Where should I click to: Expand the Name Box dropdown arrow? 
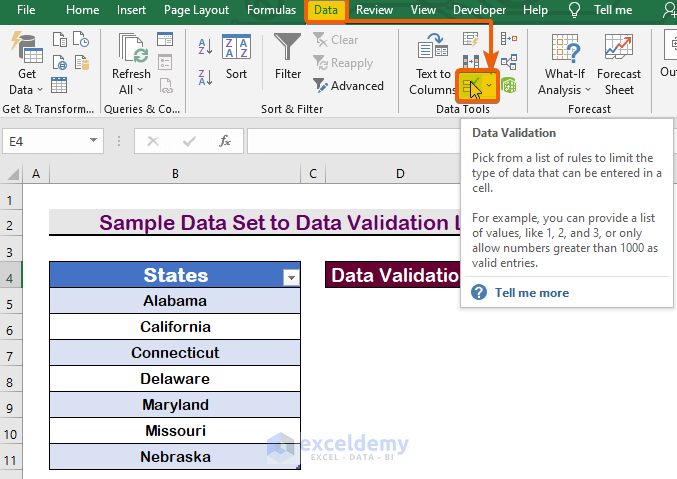(95, 141)
